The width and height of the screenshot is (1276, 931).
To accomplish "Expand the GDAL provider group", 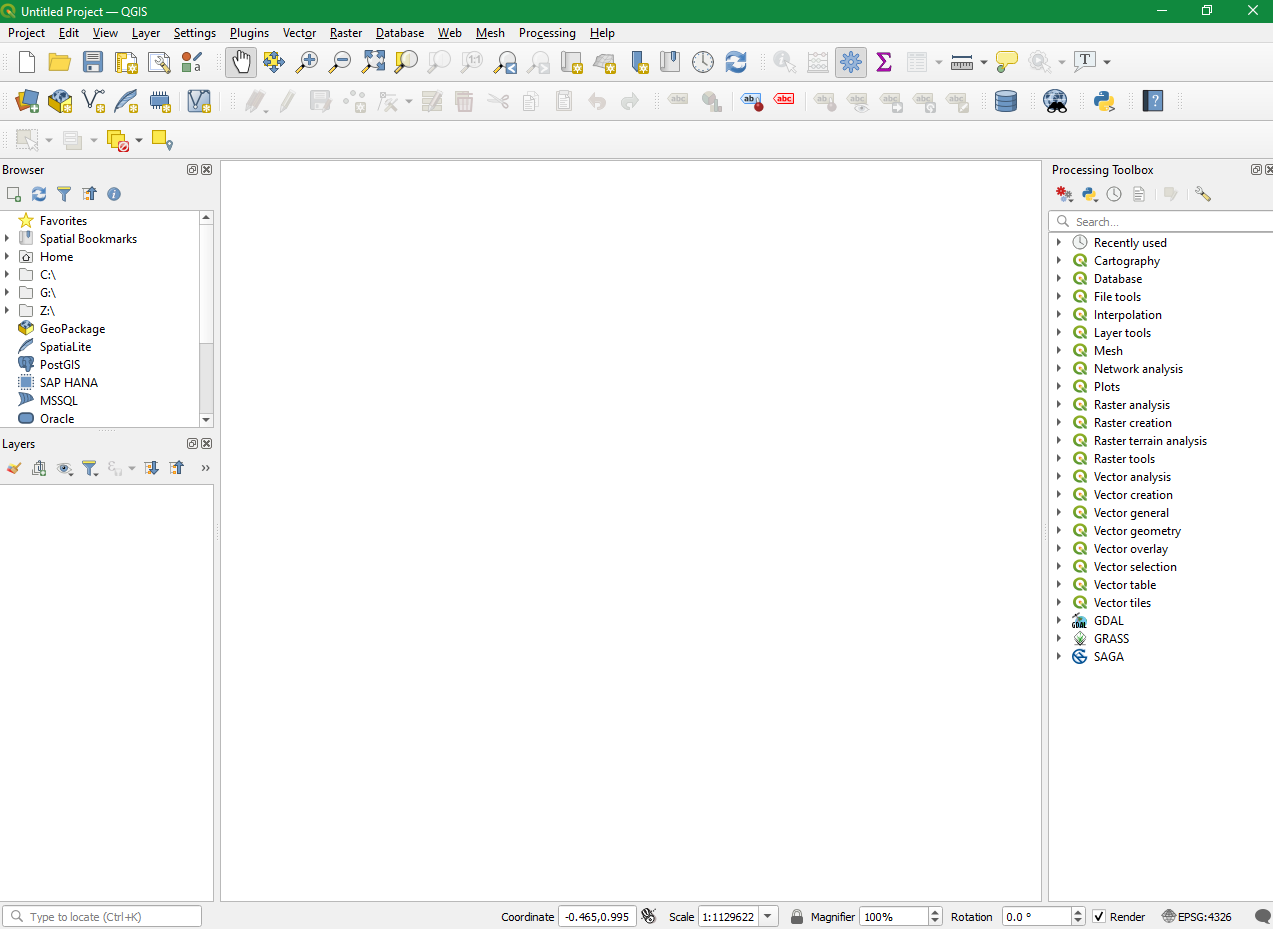I will point(1059,621).
